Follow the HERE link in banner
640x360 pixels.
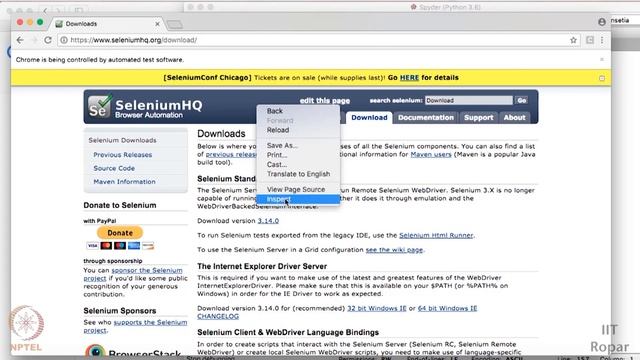coord(409,78)
